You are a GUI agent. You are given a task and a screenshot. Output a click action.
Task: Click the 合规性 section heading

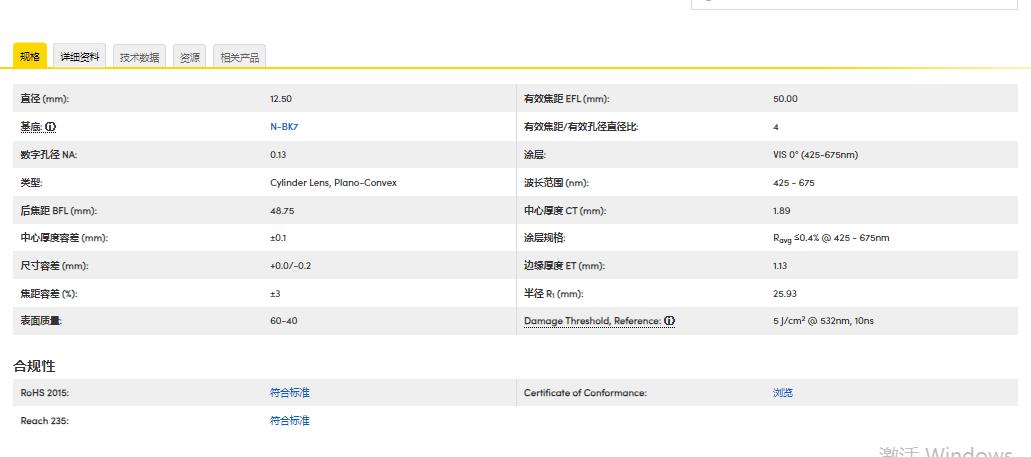click(x=34, y=366)
